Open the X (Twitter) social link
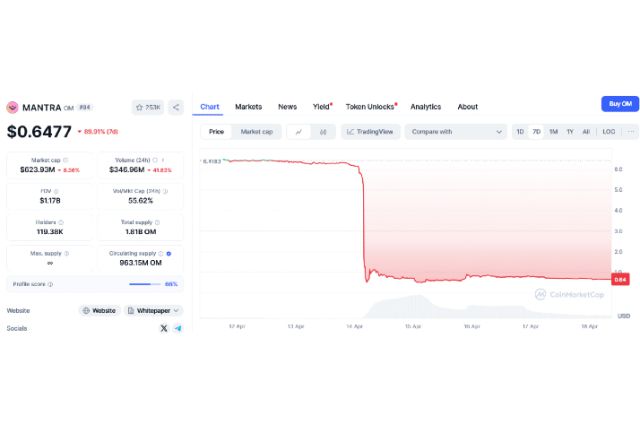This screenshot has width=640, height=425. (164, 328)
